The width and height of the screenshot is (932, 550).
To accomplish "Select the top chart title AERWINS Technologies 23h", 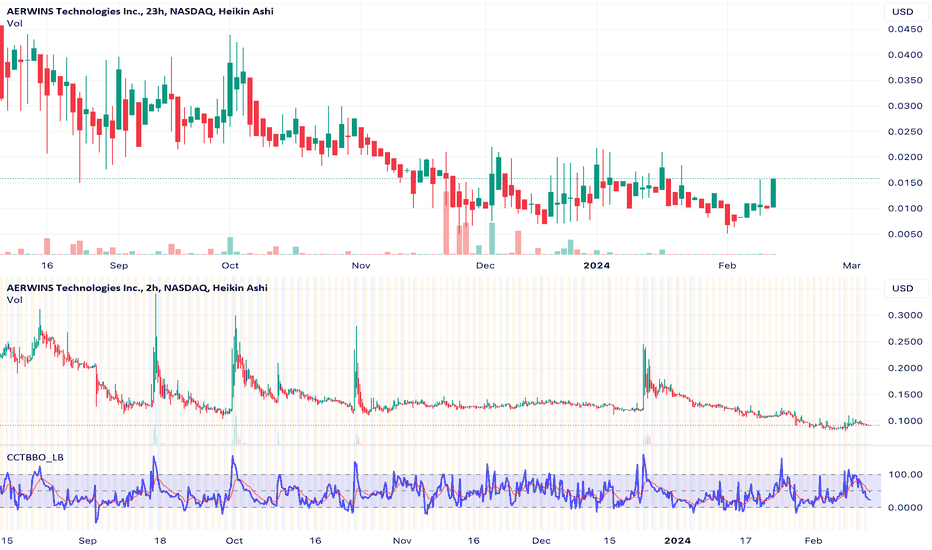I will tap(140, 11).
